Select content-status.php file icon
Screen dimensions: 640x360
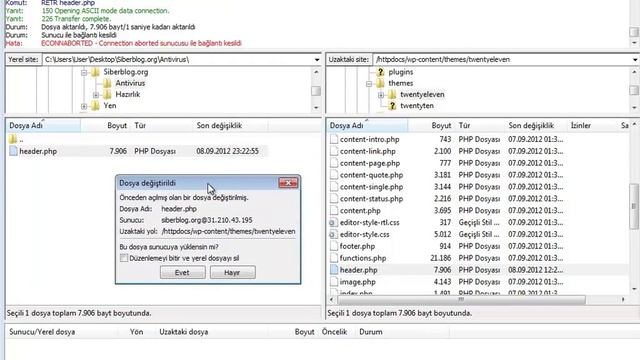click(334, 198)
